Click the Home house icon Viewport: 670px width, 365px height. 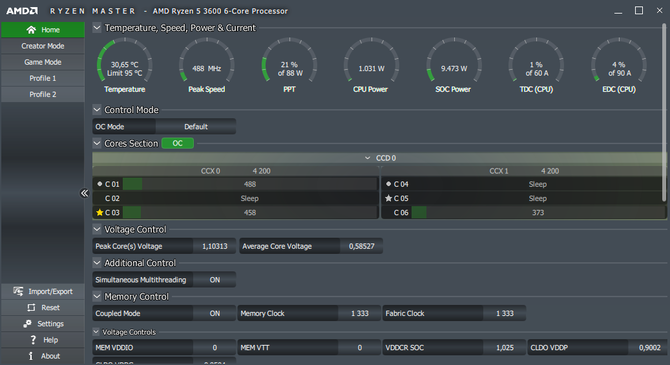click(31, 29)
